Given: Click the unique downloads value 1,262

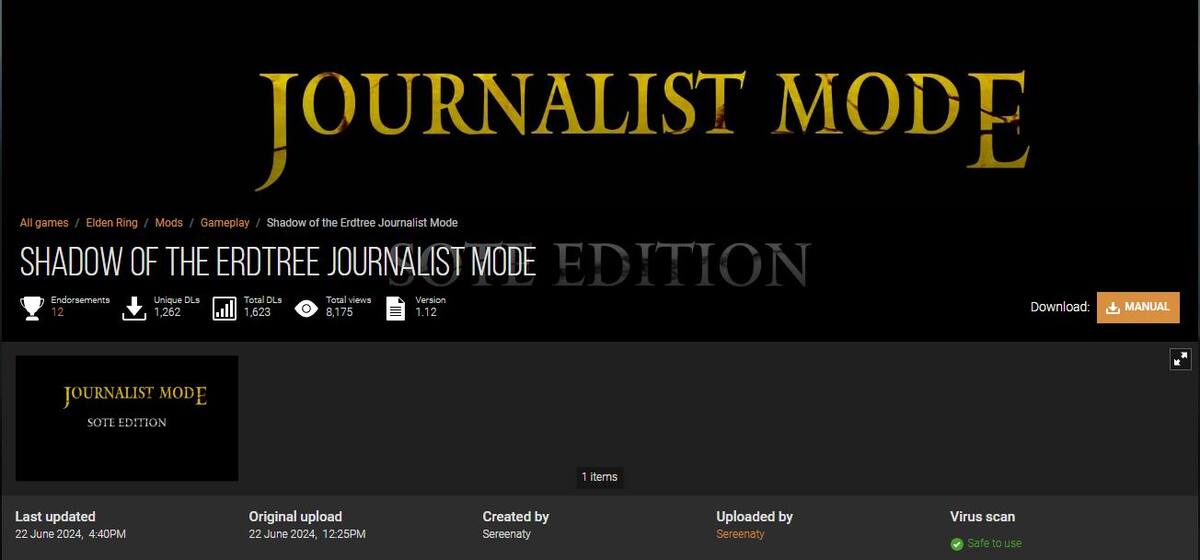Looking at the screenshot, I should coord(167,312).
